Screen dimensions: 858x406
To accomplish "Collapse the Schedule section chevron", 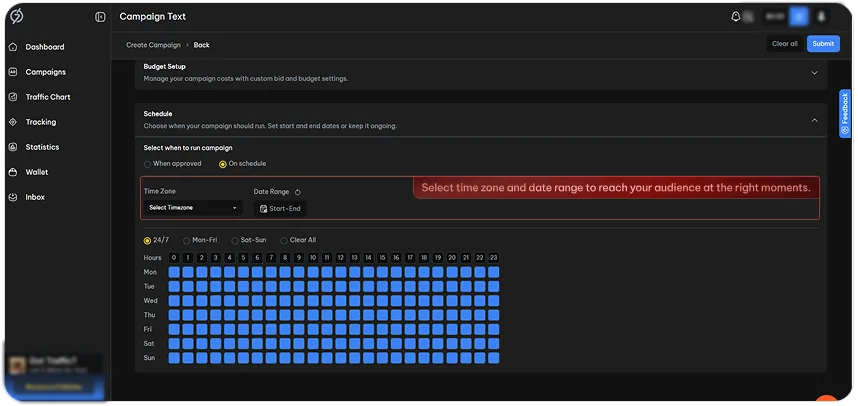I will 814,120.
